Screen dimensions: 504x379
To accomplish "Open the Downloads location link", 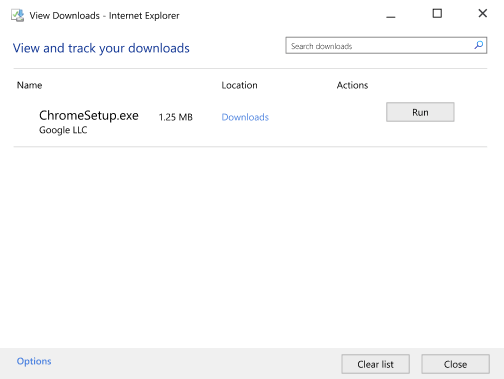I will pos(245,117).
